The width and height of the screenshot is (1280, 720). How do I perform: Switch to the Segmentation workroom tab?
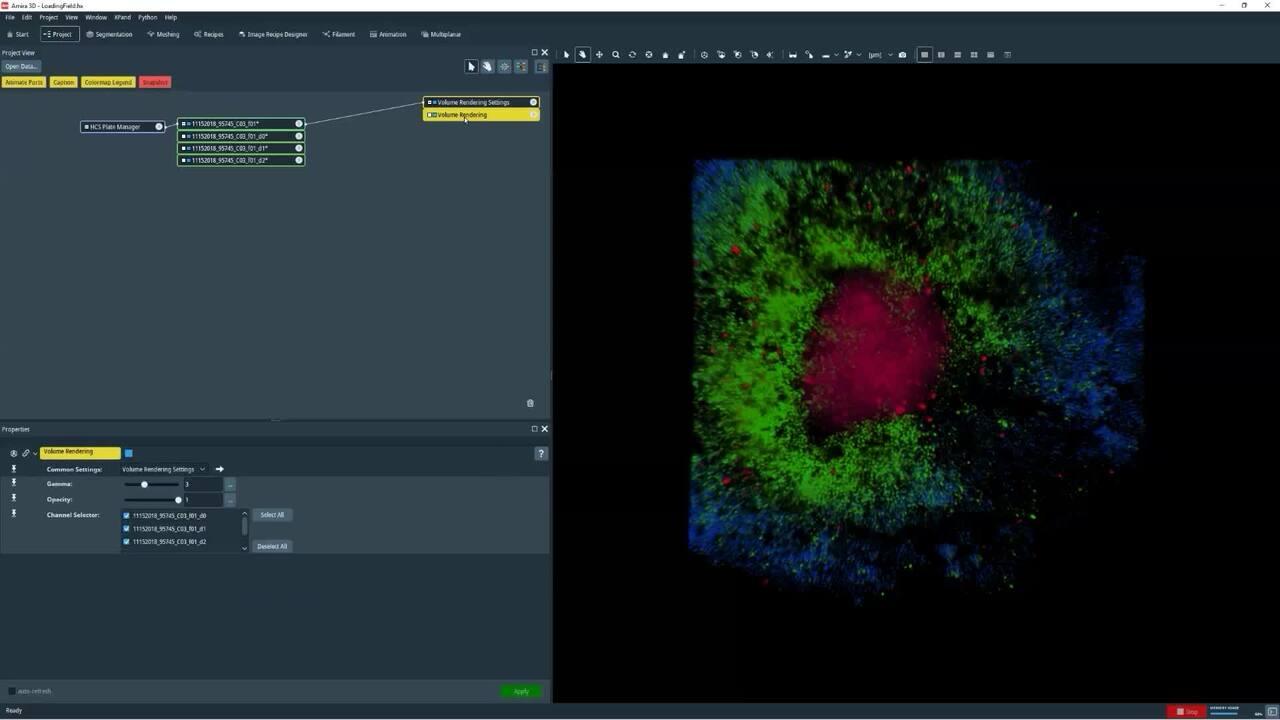pos(109,34)
